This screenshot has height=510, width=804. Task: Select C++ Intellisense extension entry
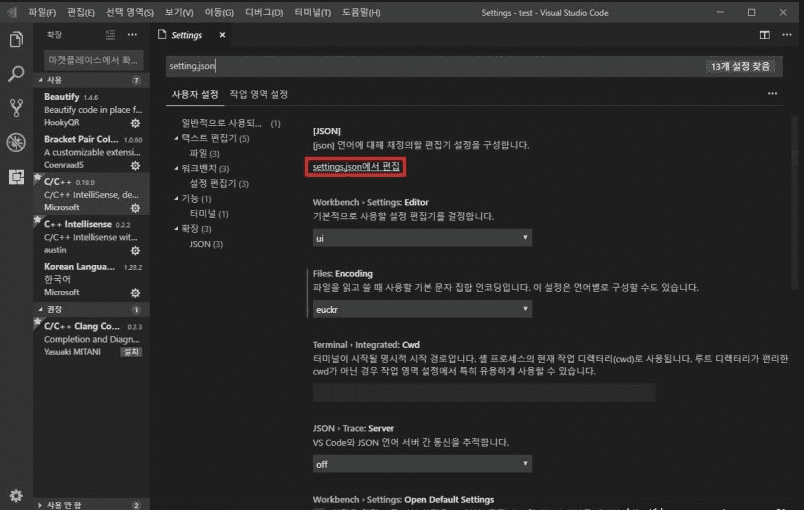(91, 237)
